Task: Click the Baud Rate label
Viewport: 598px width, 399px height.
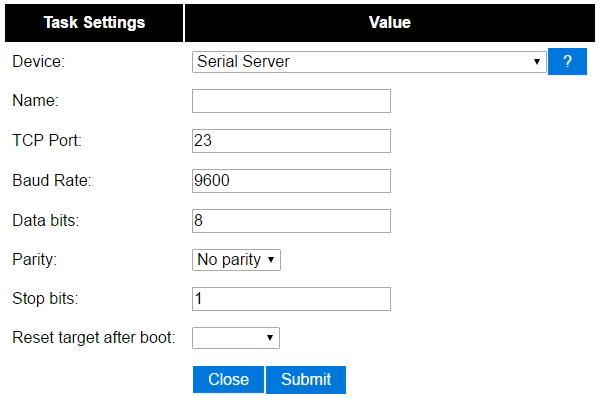Action: (52, 180)
